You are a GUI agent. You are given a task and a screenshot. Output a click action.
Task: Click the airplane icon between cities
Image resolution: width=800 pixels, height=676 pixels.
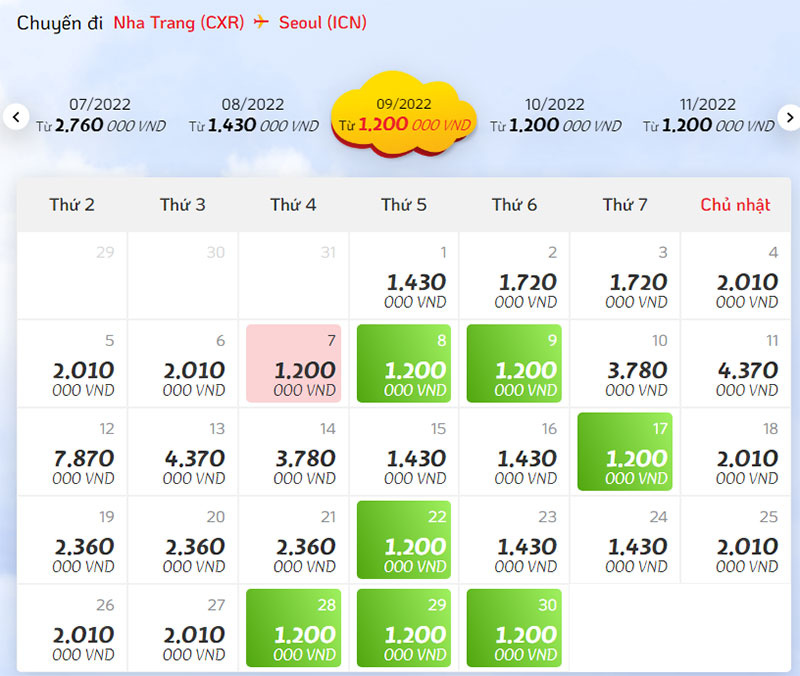261,22
